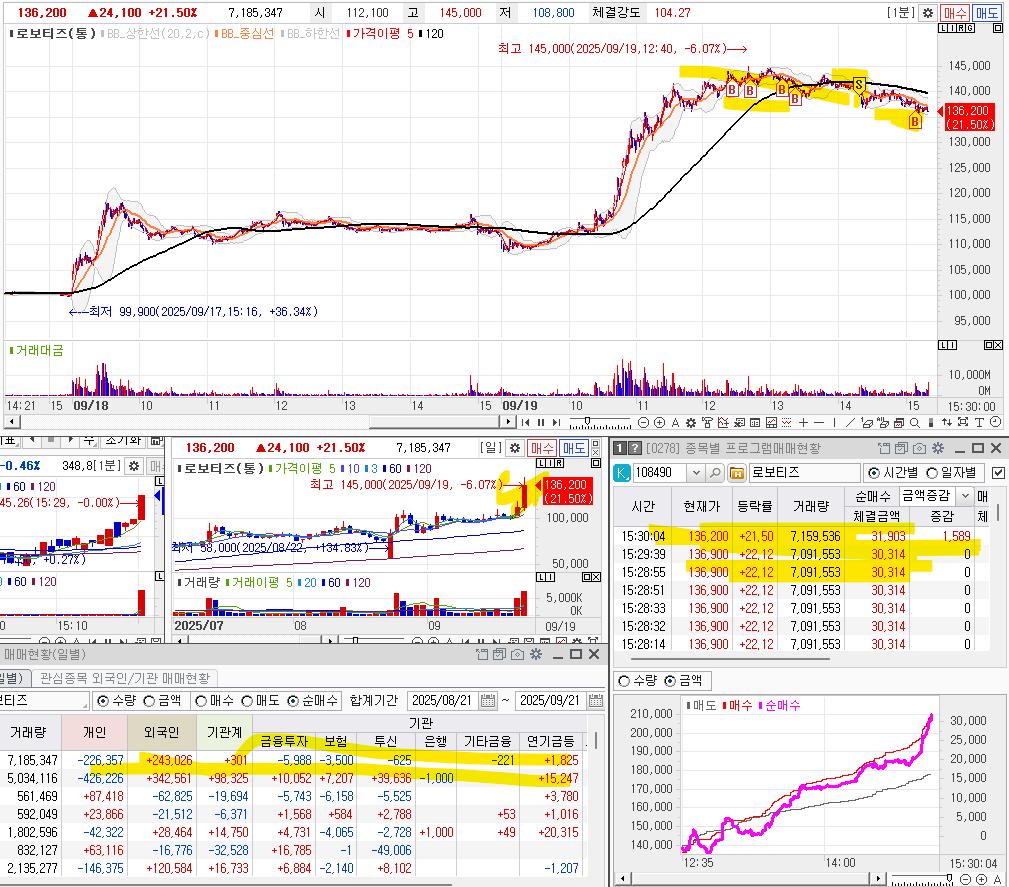Click the blue K icon beside stock code

click(x=622, y=473)
